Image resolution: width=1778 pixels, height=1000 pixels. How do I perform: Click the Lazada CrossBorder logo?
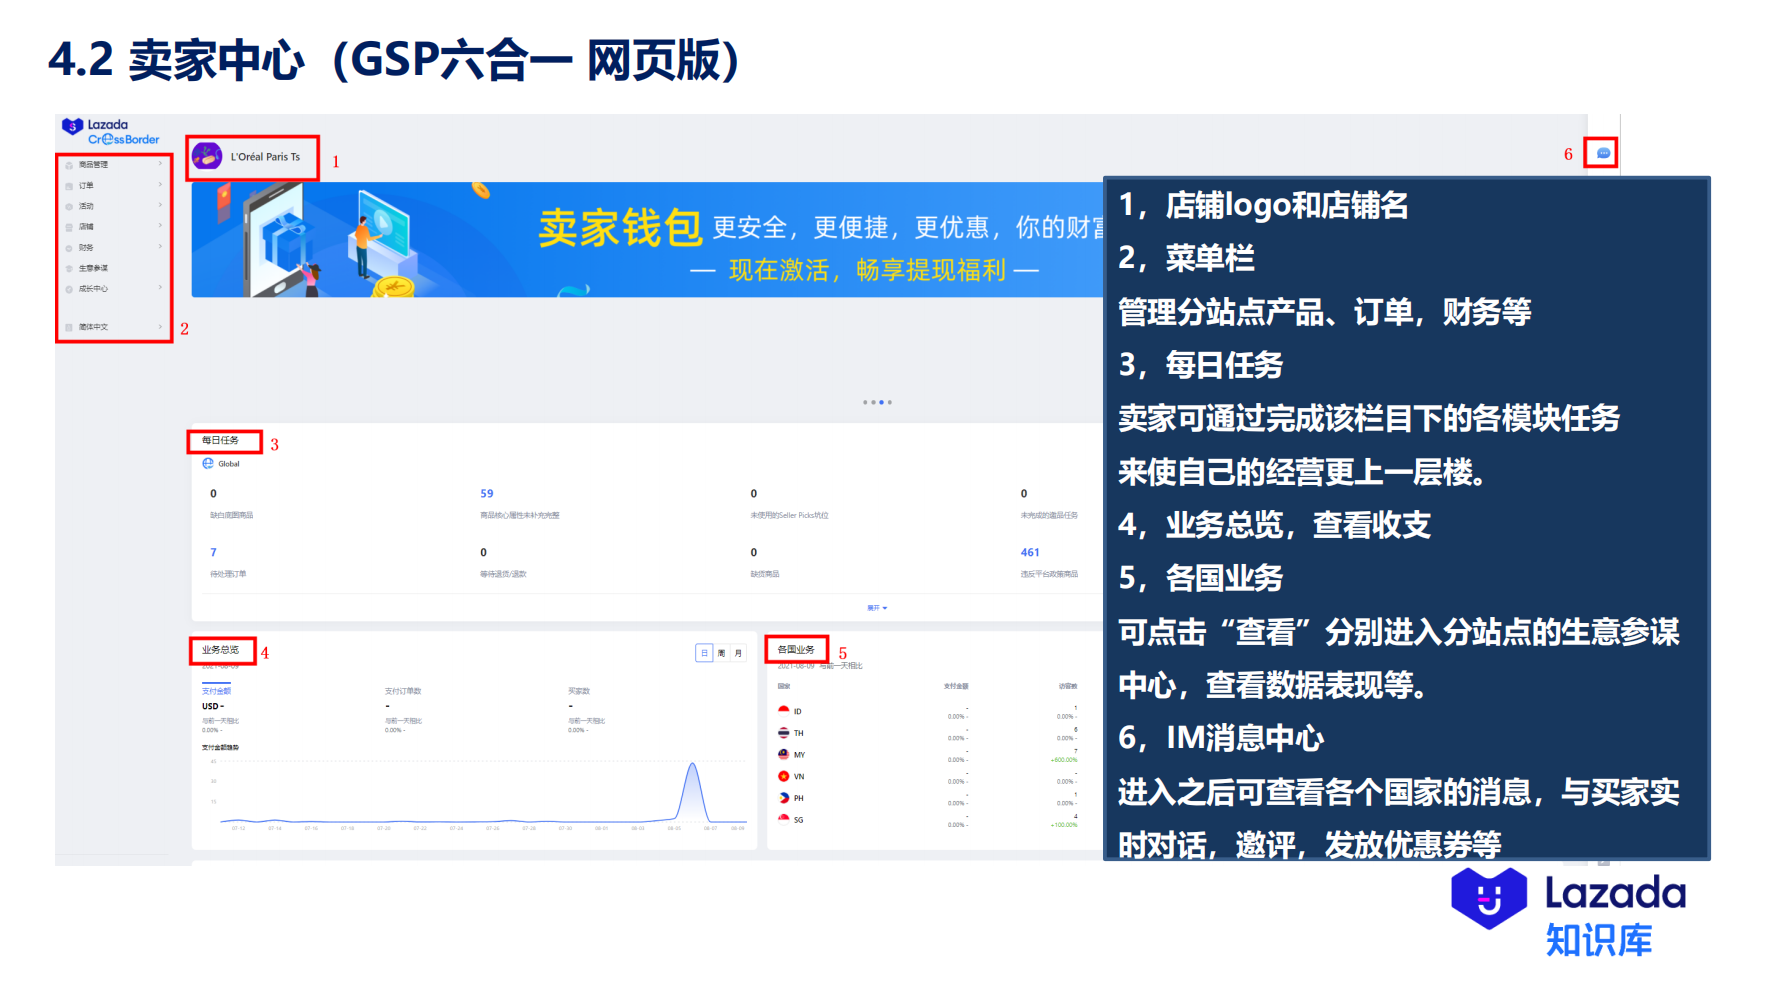coord(110,131)
